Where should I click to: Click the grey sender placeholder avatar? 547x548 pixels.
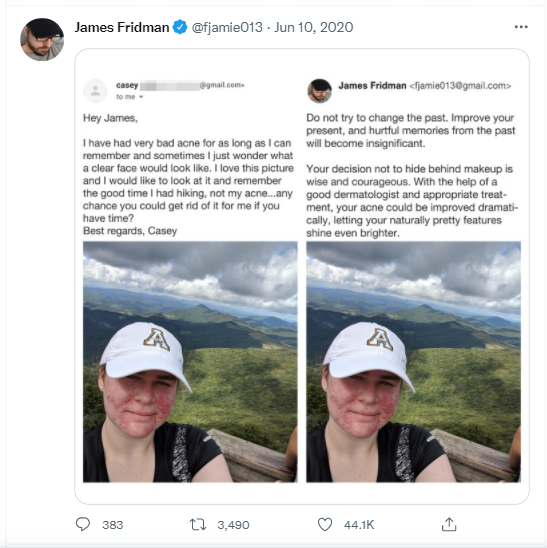95,91
